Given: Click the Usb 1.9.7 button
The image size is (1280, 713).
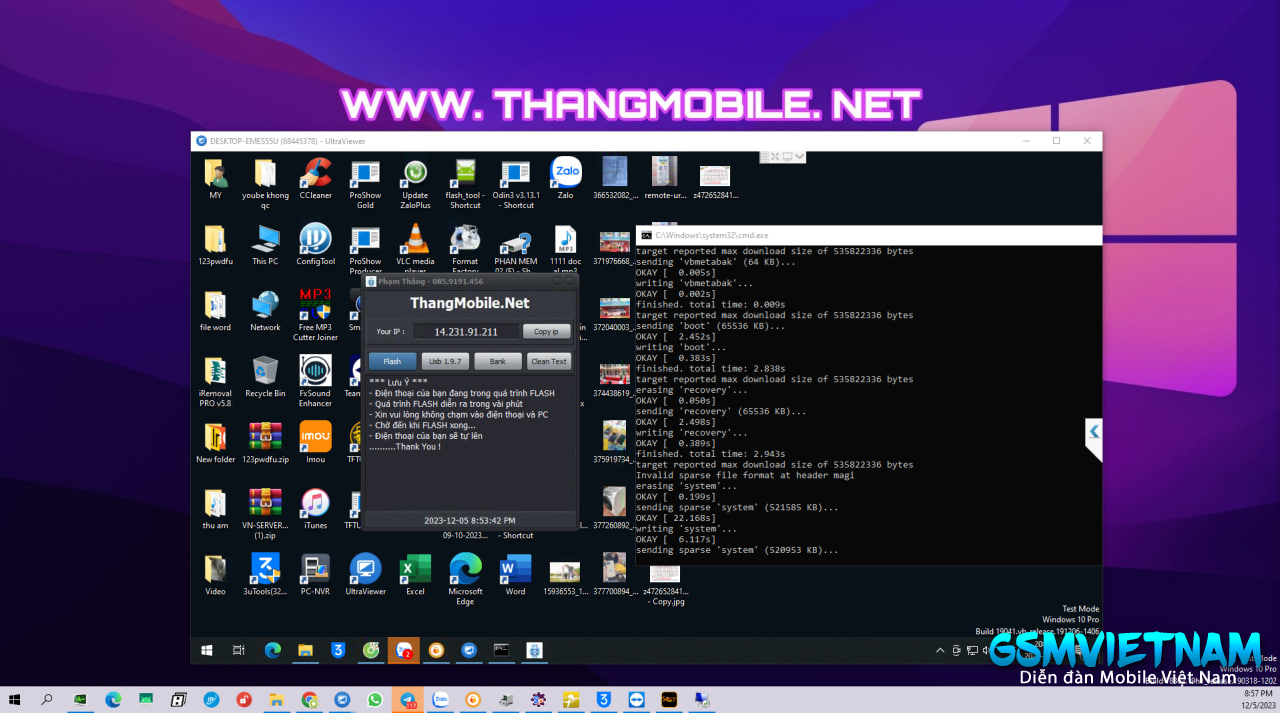Looking at the screenshot, I should pos(445,361).
